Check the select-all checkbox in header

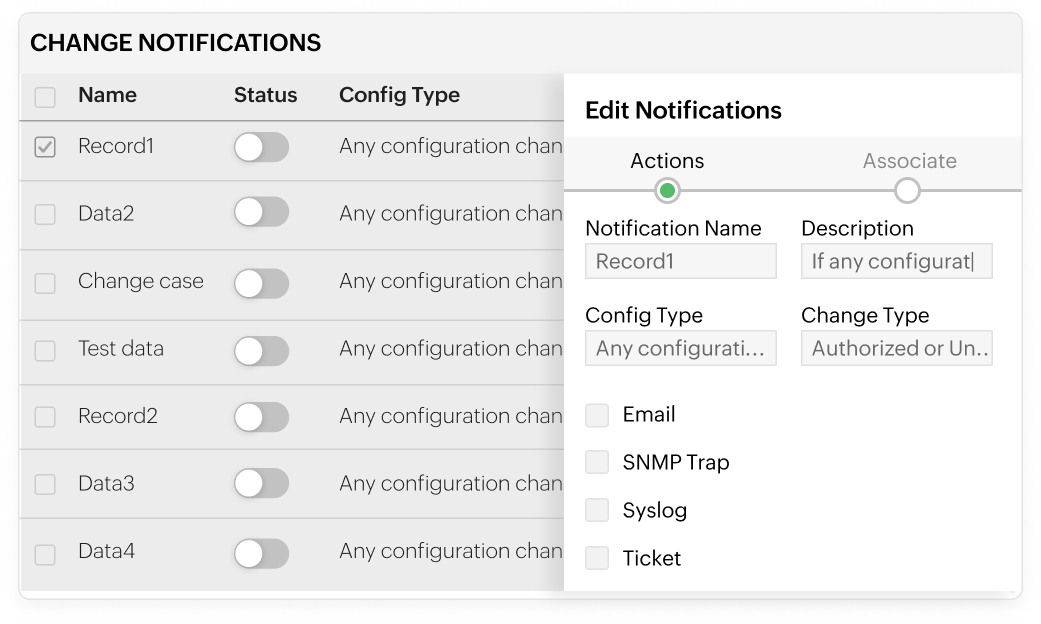[45, 95]
